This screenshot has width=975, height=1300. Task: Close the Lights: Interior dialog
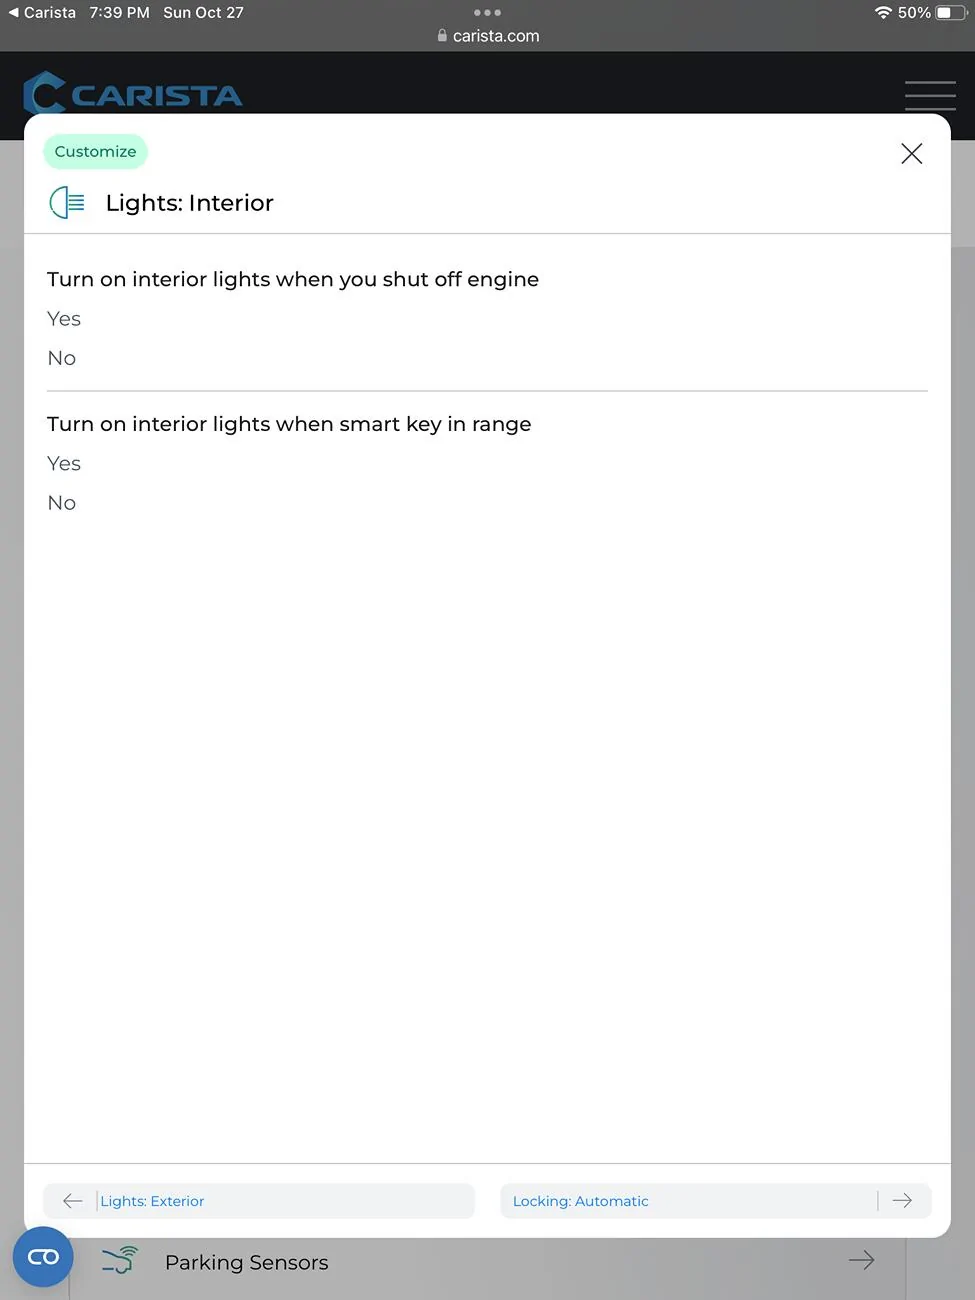[911, 153]
